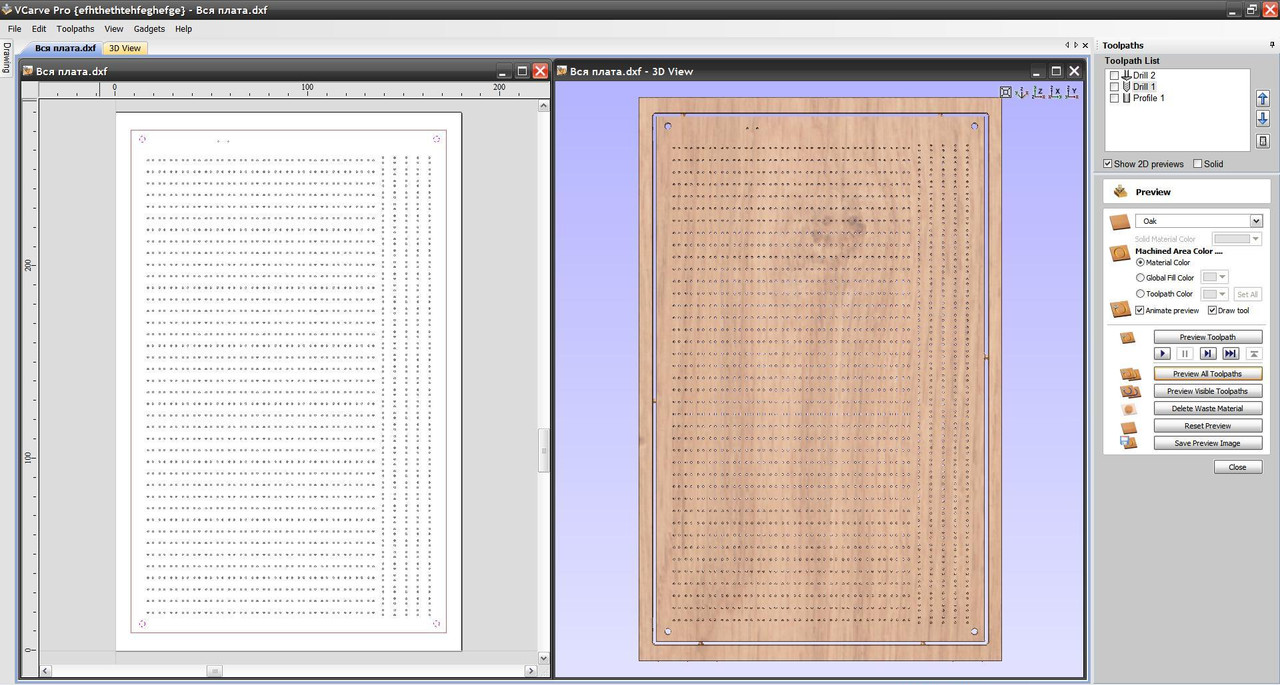Select the isometric view icon in 3D View

click(1022, 92)
